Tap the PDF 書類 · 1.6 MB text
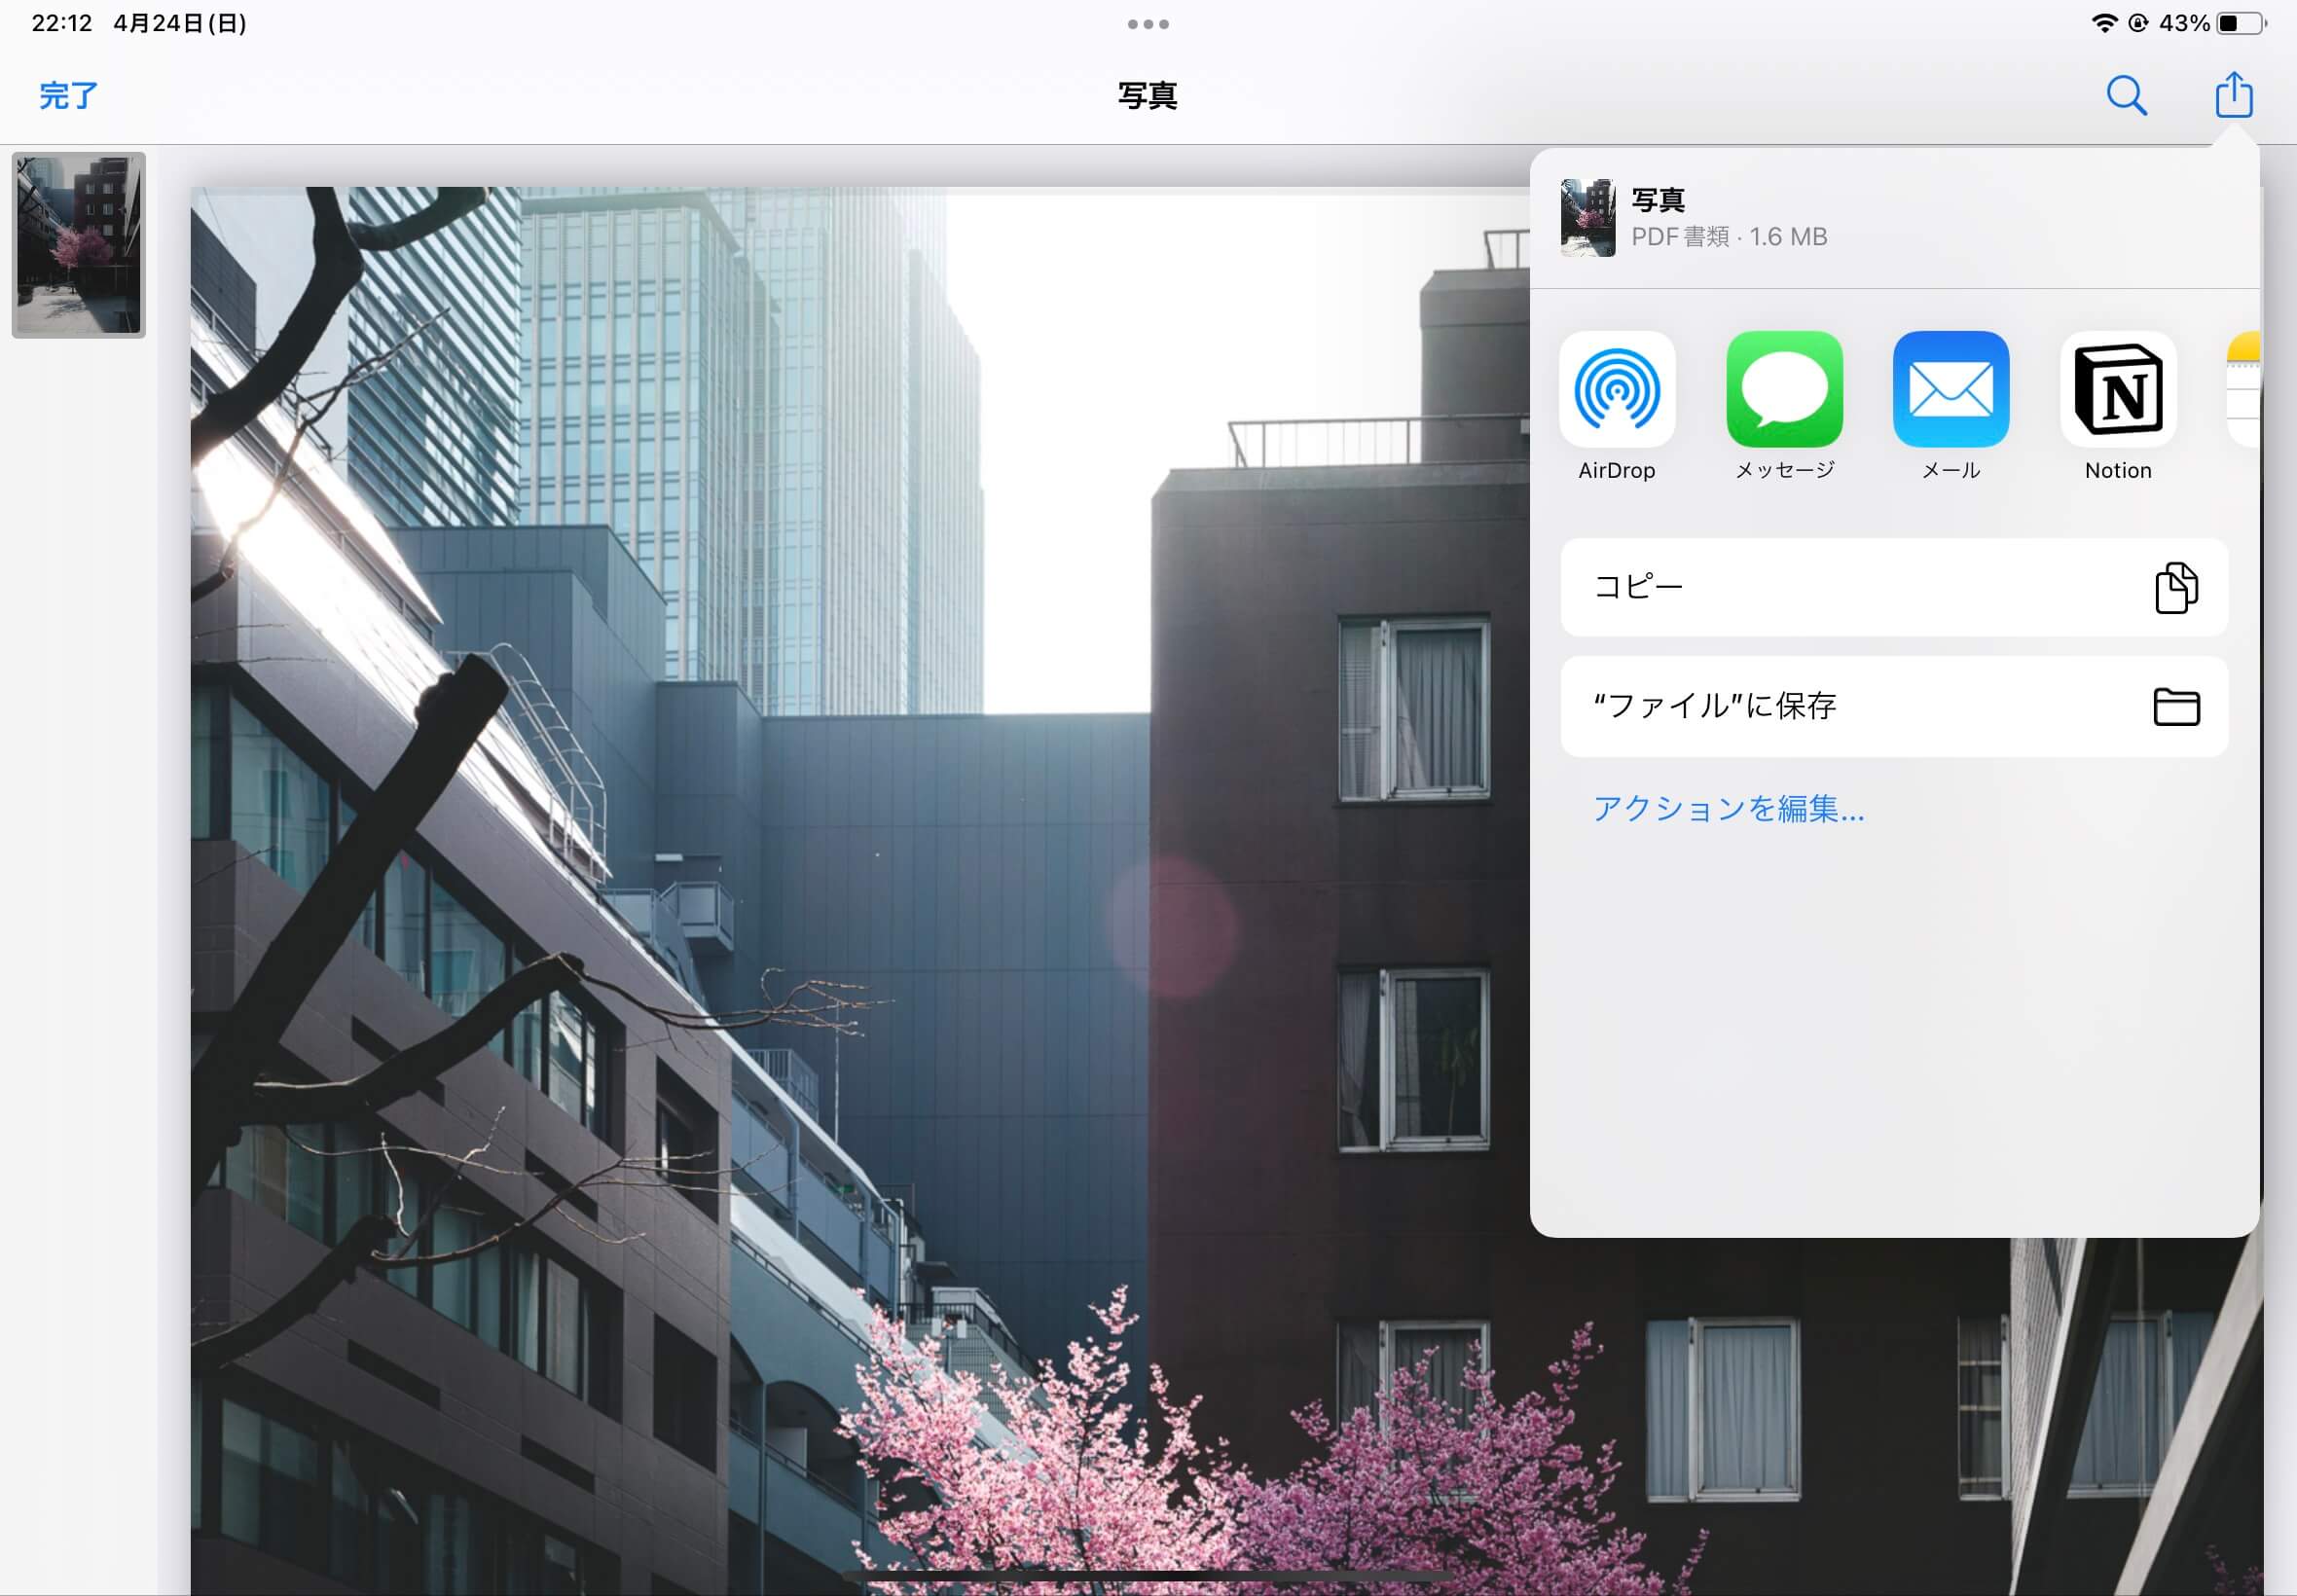The height and width of the screenshot is (1596, 2297). coord(1729,237)
